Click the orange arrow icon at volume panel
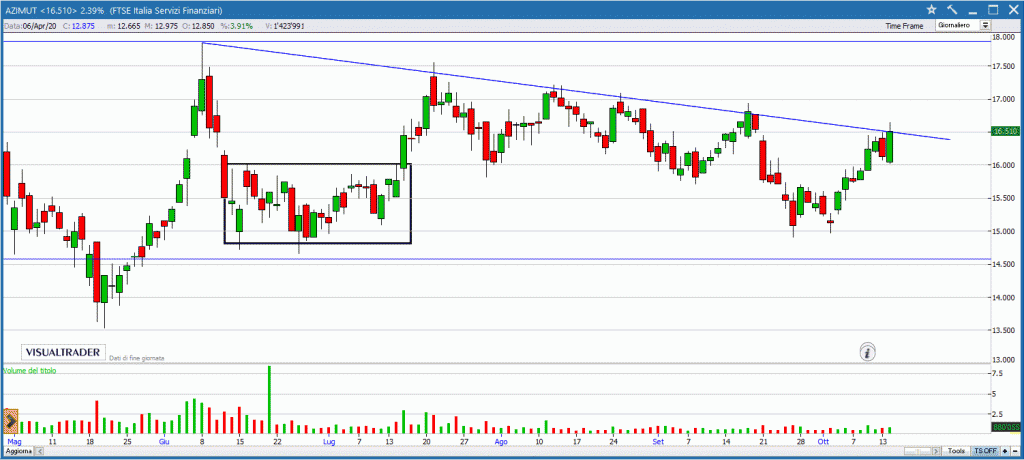 [x=10, y=423]
